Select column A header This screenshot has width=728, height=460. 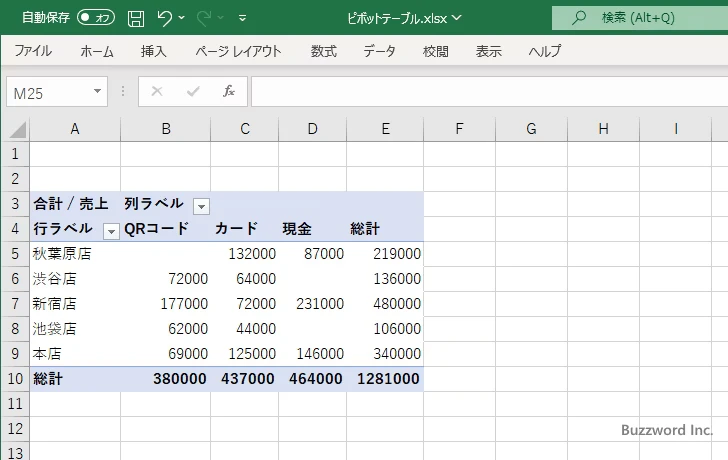75,129
